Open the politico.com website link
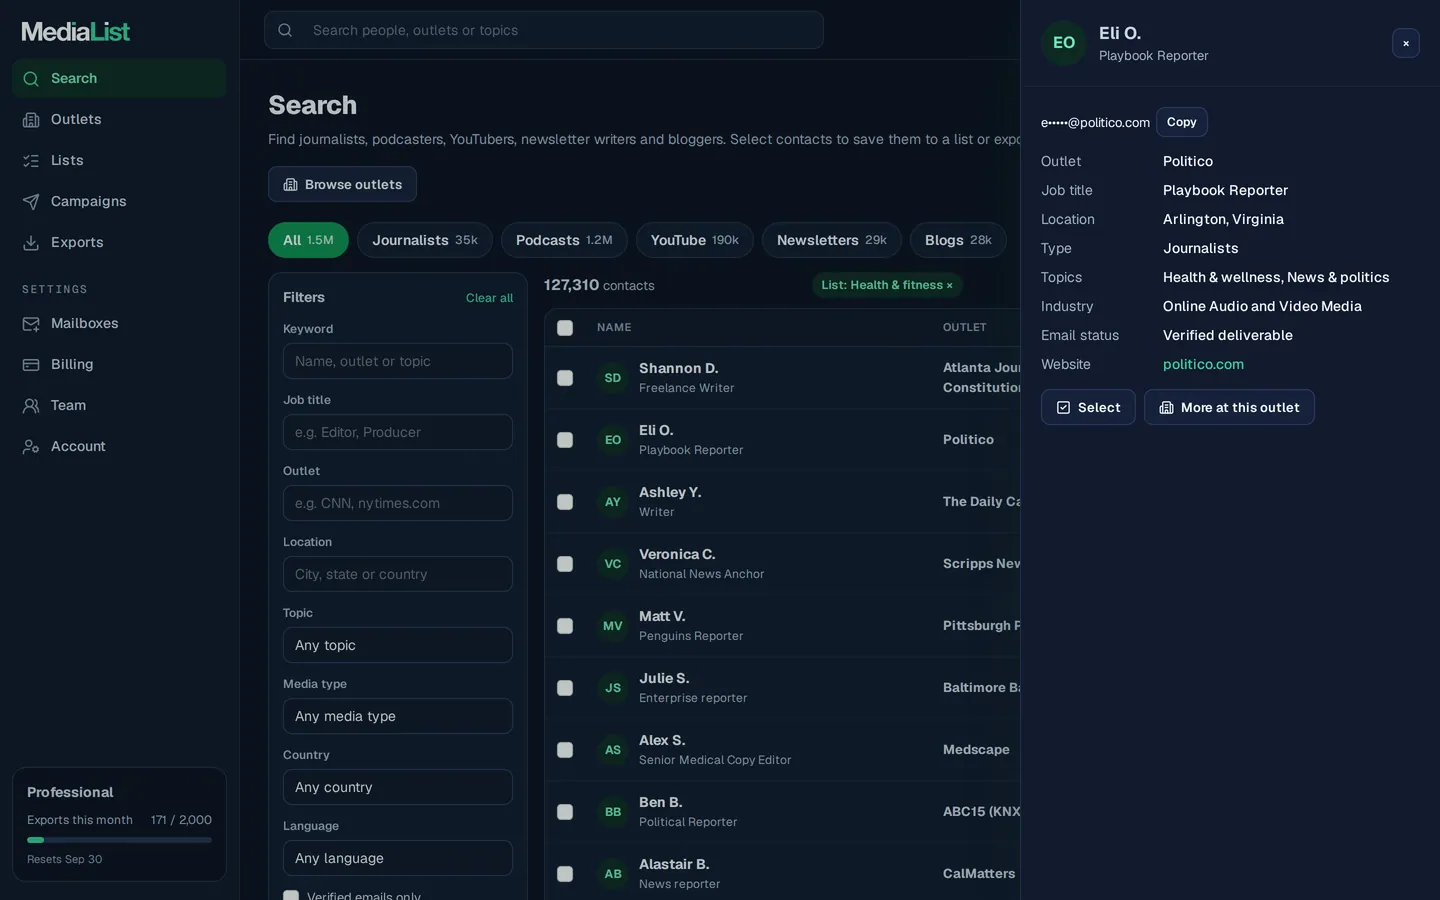 (1203, 364)
